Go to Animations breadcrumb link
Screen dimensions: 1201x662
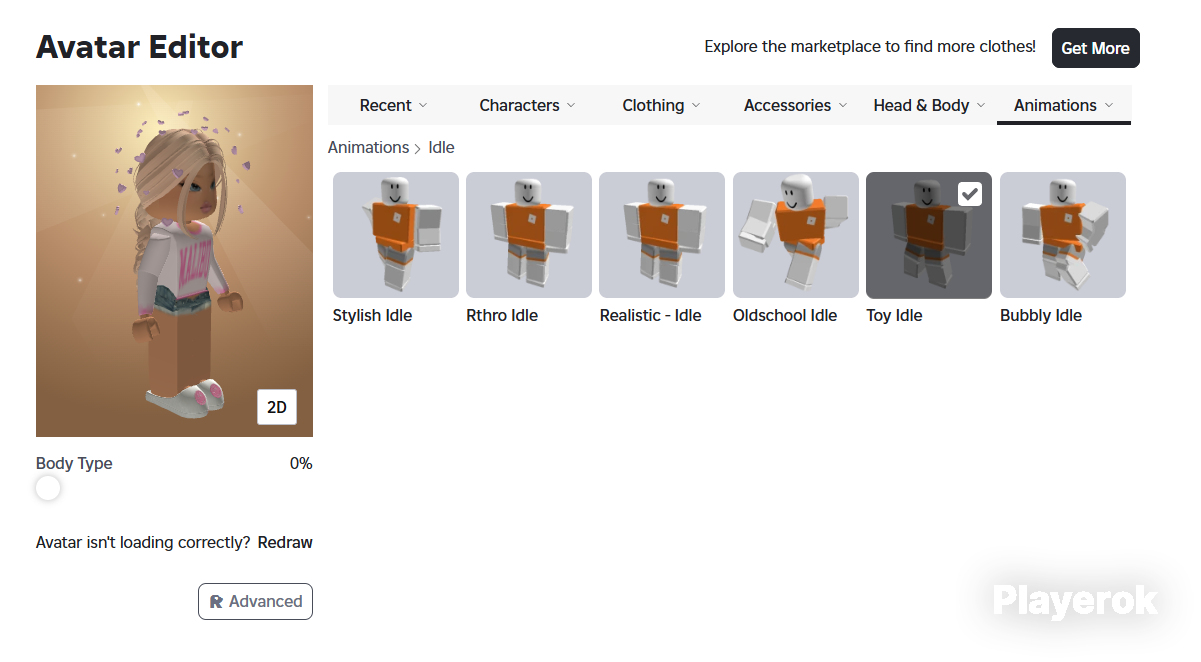point(369,147)
